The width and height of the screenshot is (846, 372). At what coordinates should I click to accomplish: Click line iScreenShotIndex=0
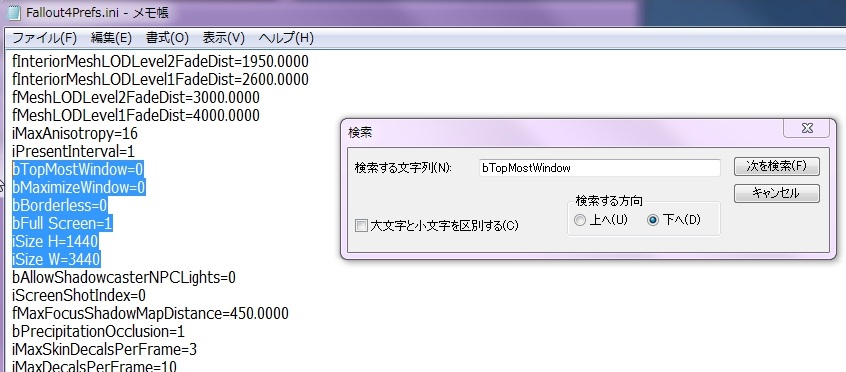point(79,295)
